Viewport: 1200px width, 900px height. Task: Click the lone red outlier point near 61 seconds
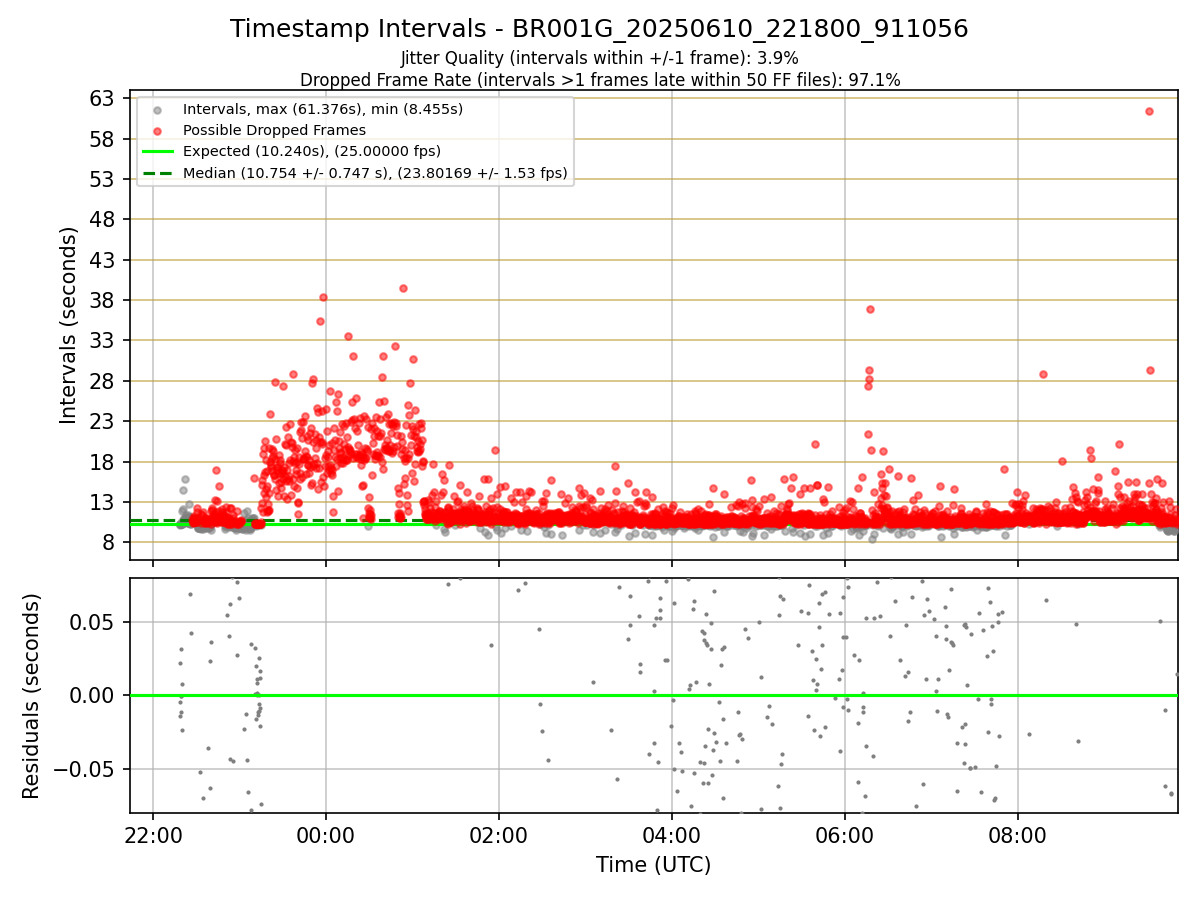[1149, 111]
